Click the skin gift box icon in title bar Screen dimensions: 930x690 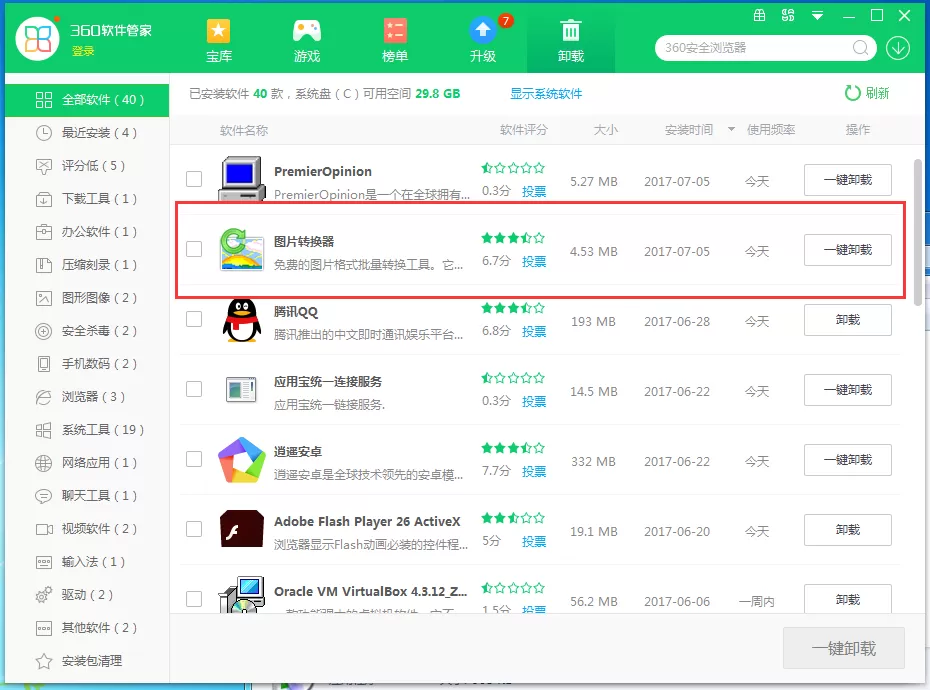coord(759,15)
